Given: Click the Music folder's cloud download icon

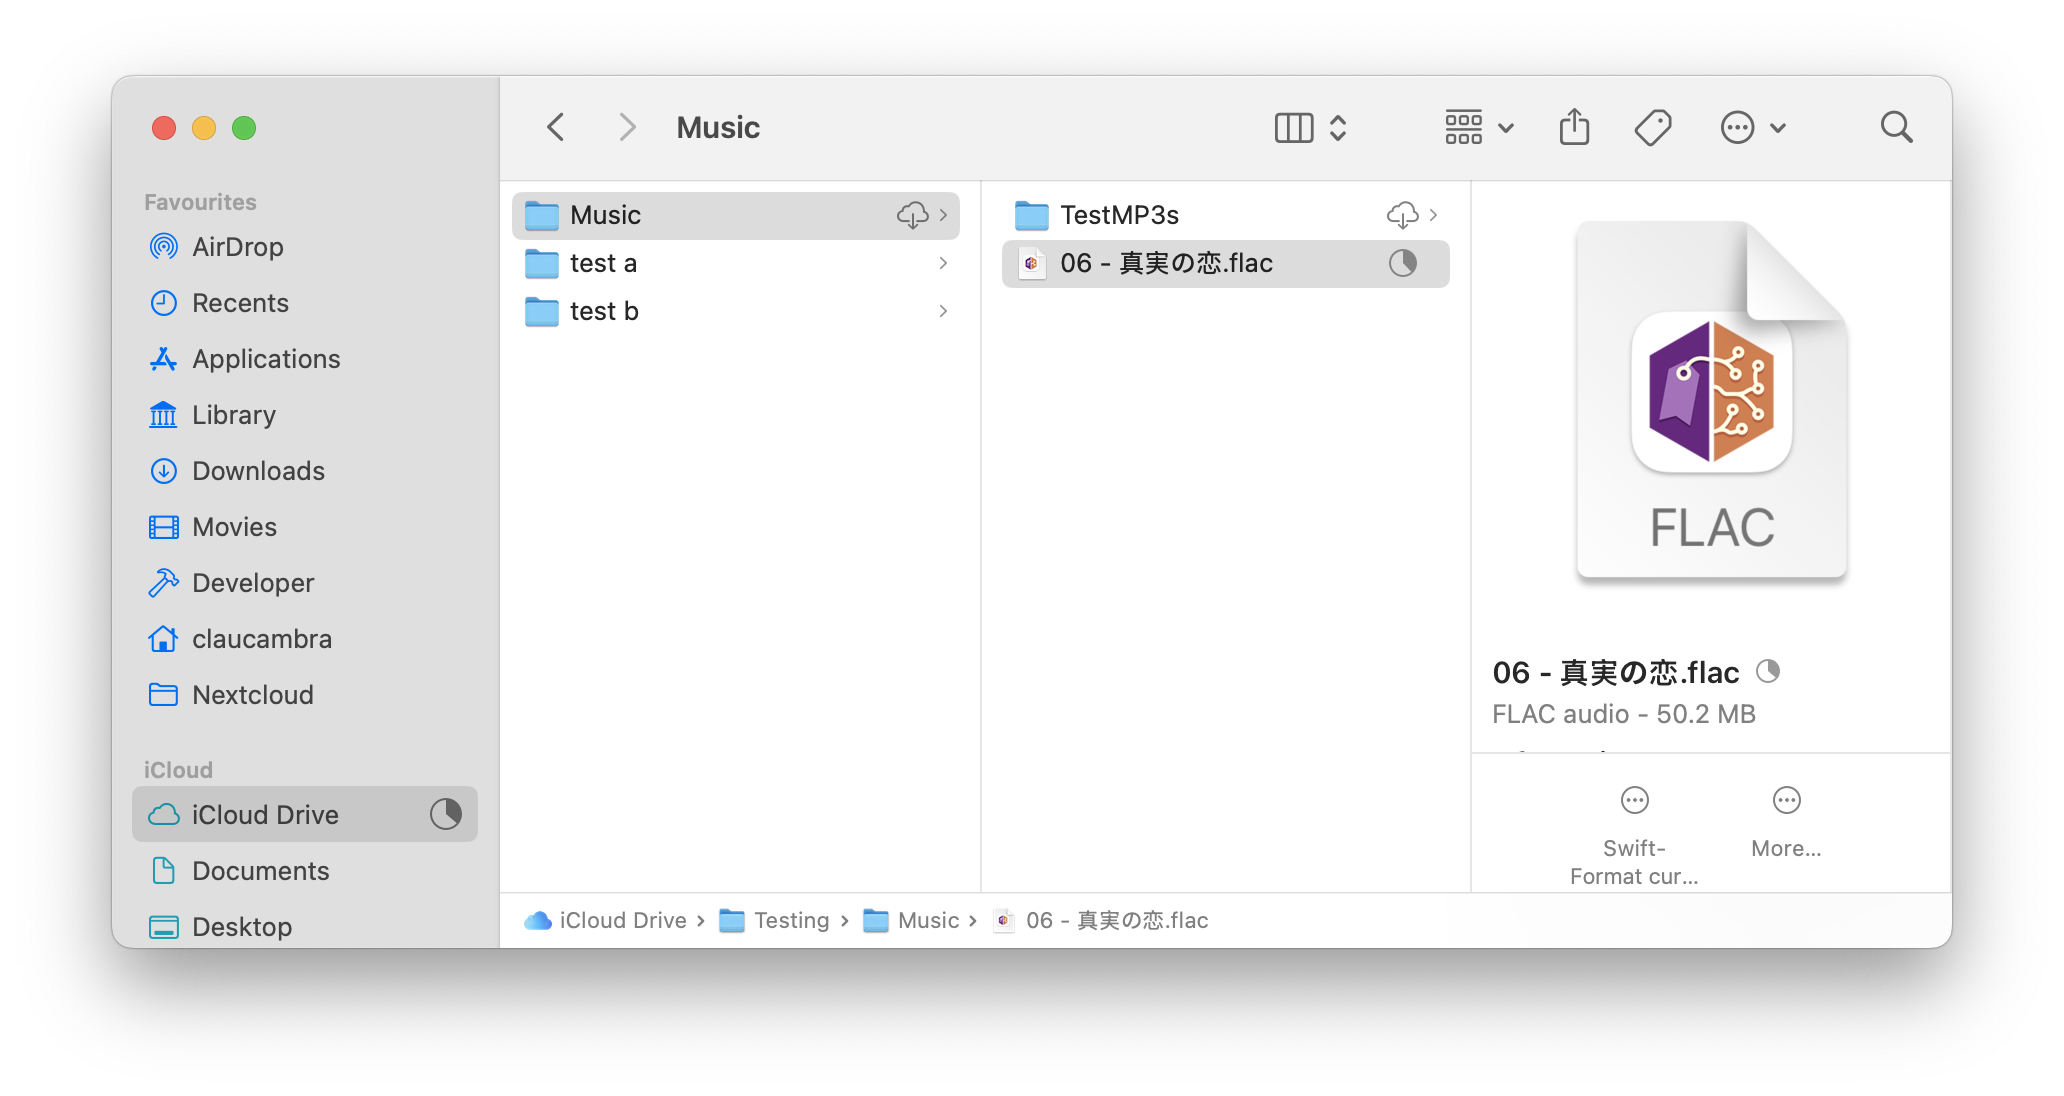Looking at the screenshot, I should pos(912,215).
